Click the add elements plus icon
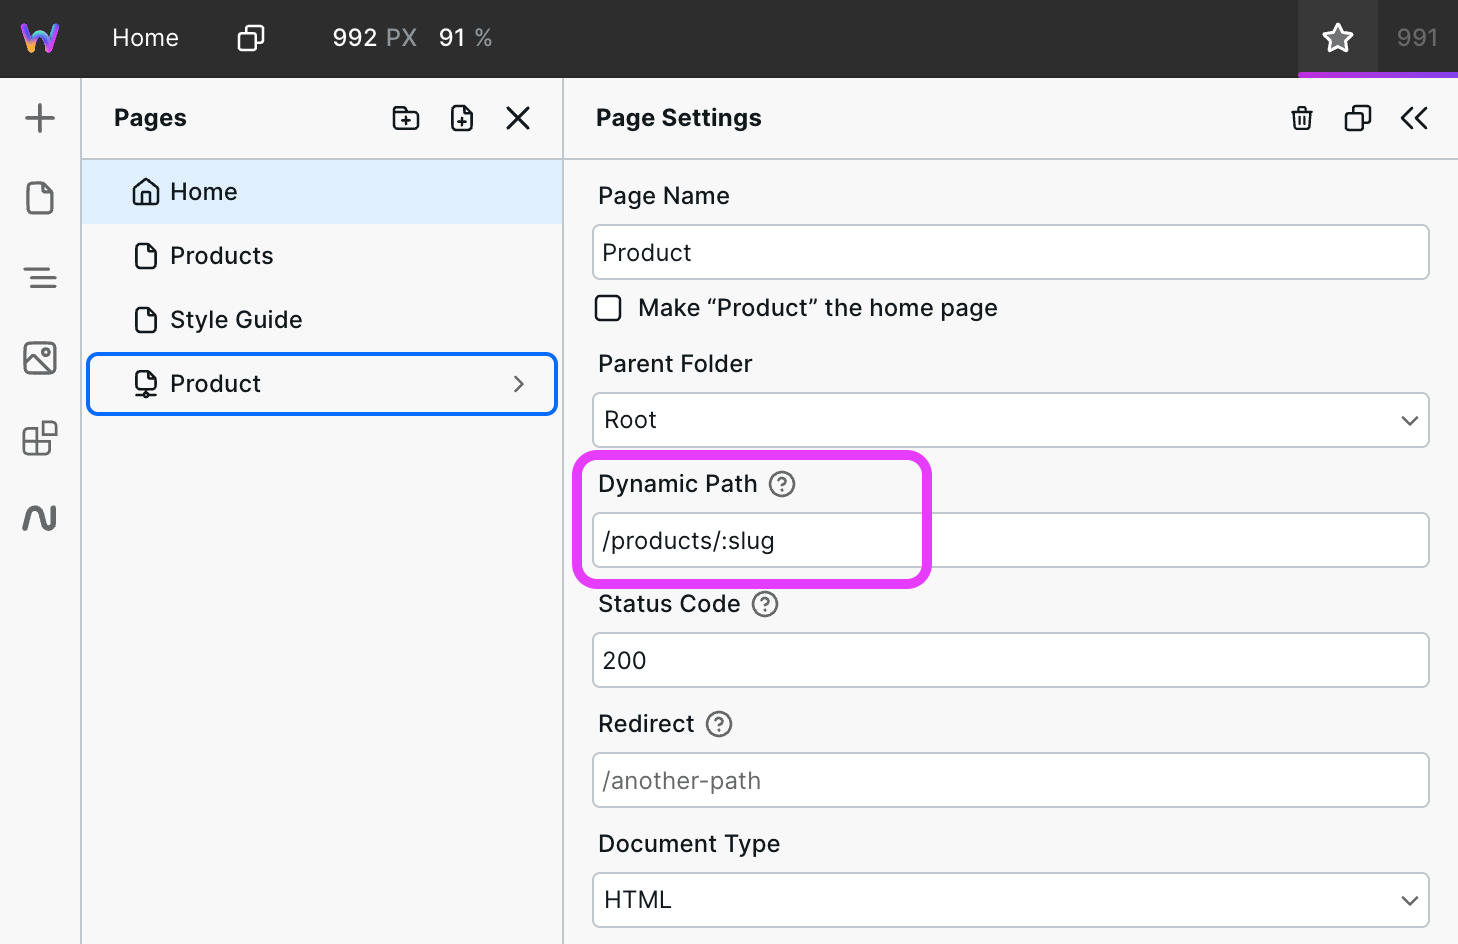The width and height of the screenshot is (1458, 944). click(x=40, y=118)
